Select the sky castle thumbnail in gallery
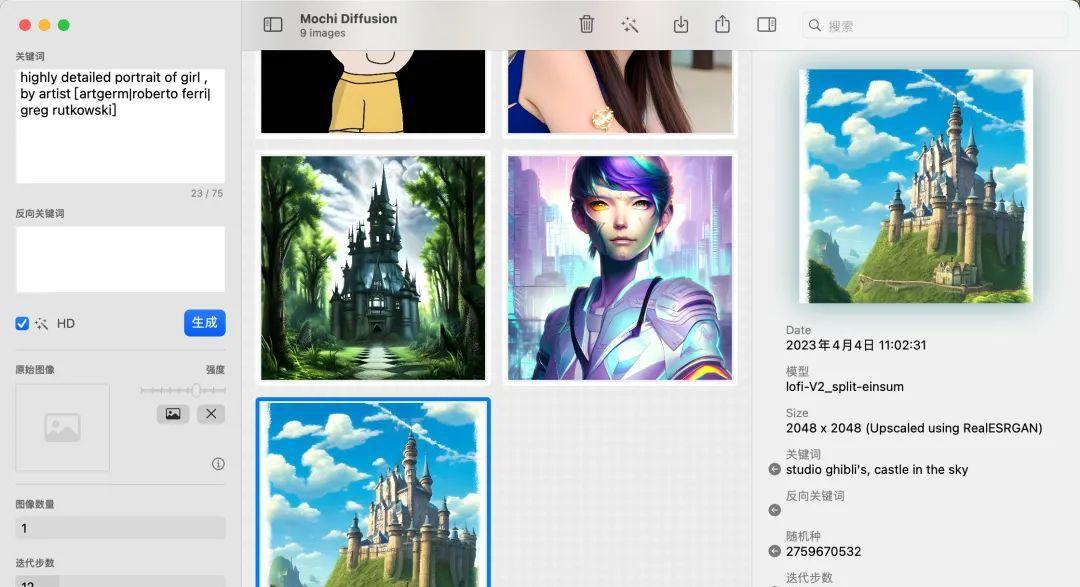Image resolution: width=1080 pixels, height=587 pixels. click(373, 494)
